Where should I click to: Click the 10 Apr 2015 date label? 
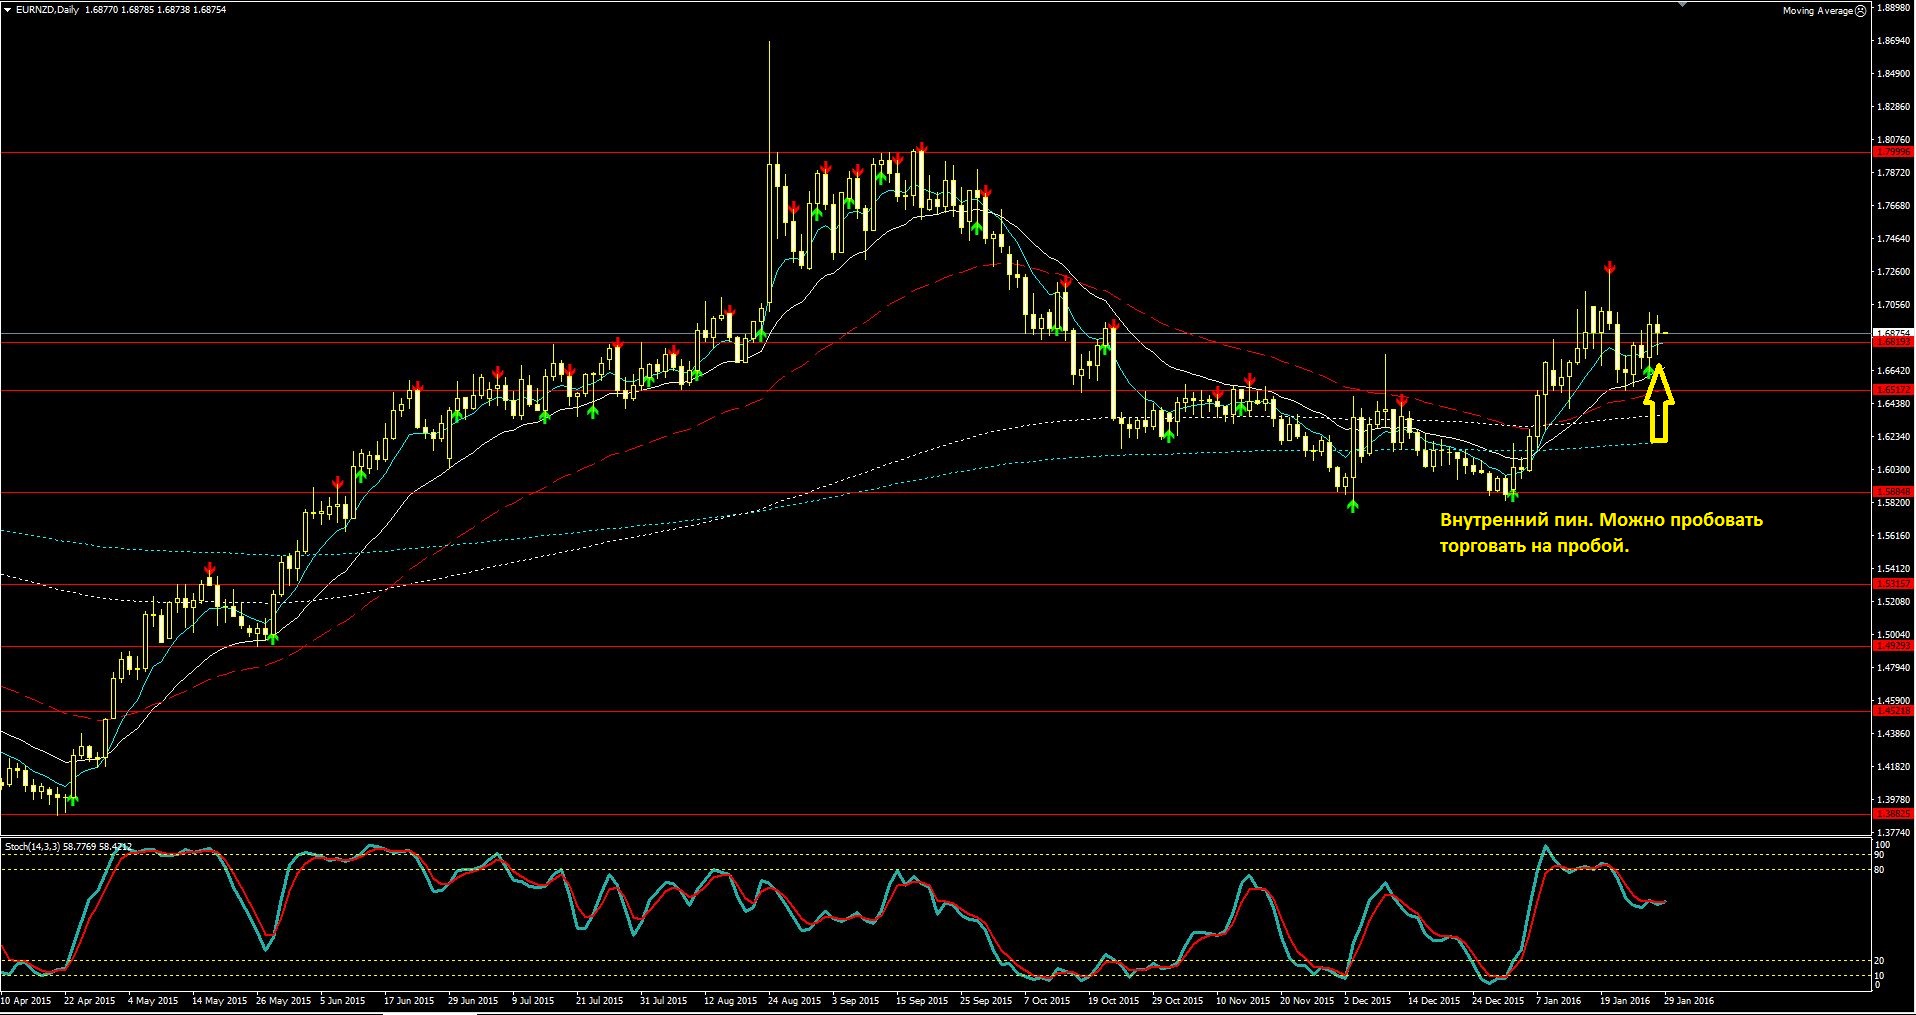pos(27,1000)
